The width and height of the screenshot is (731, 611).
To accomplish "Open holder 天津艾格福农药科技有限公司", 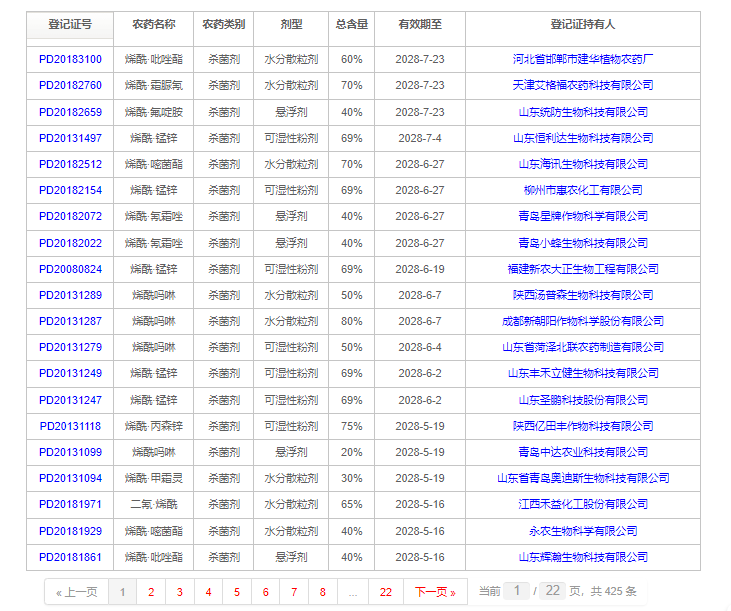I will (x=583, y=86).
